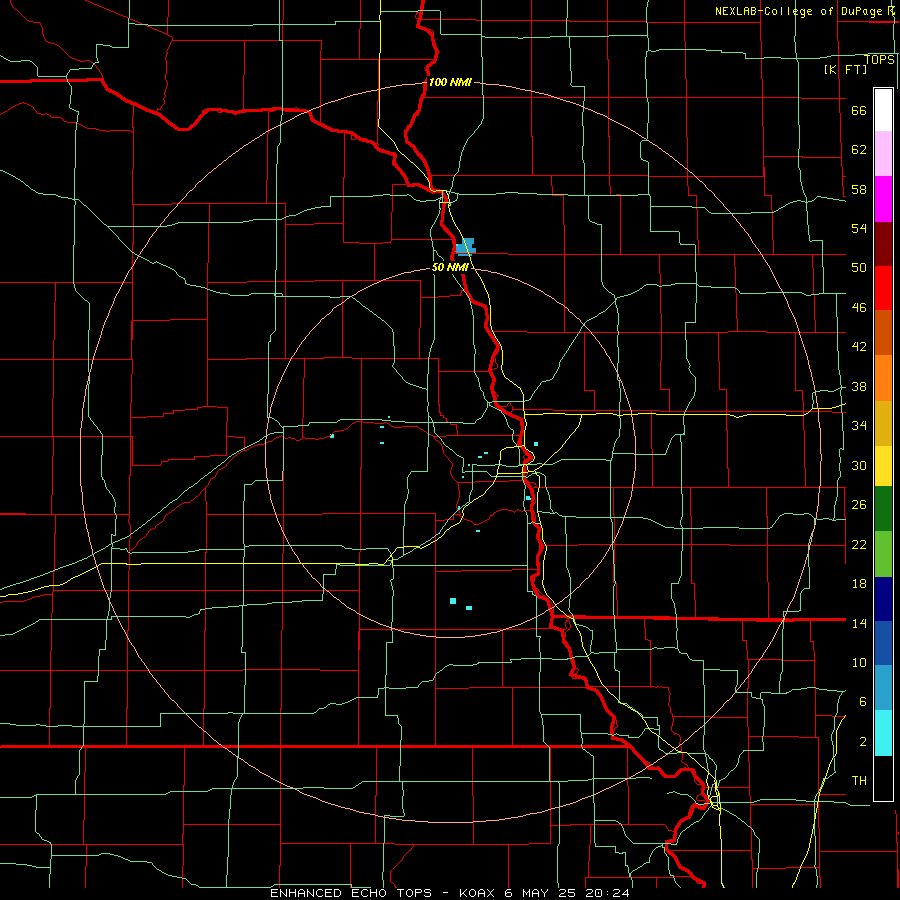This screenshot has width=900, height=900.
Task: Click the "TH" threshold label
Action: point(859,781)
